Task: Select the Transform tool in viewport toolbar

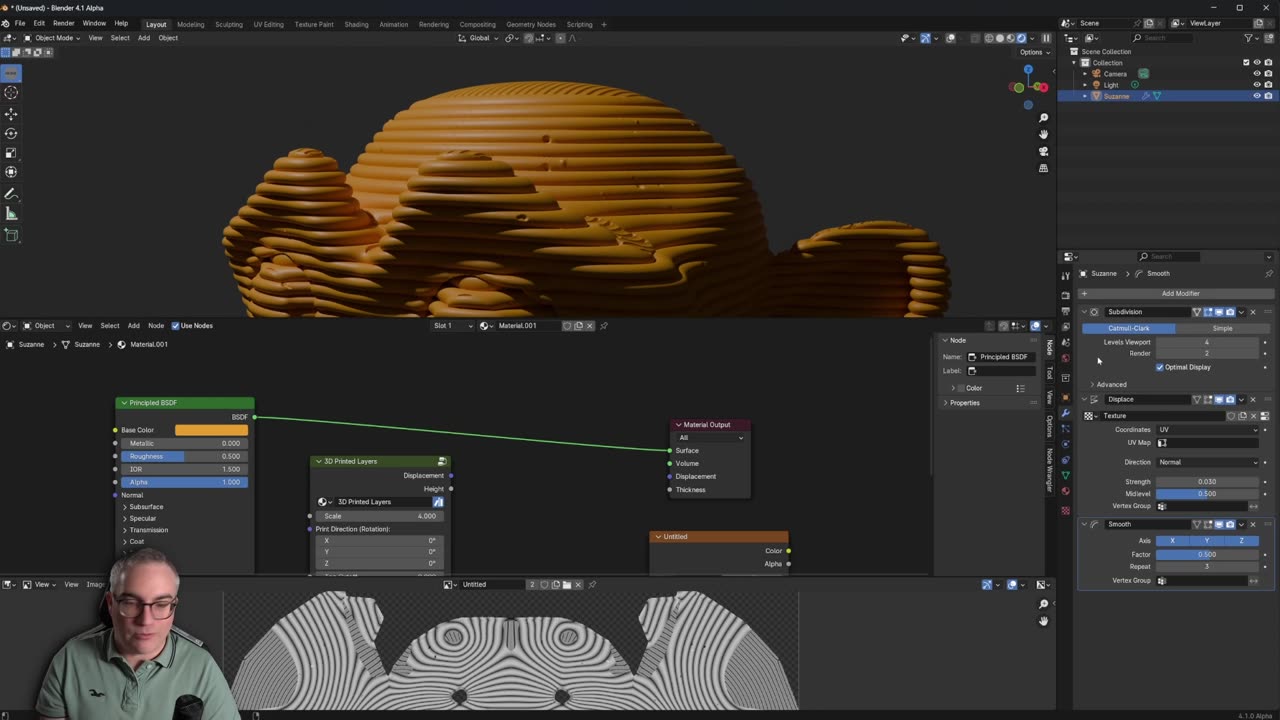Action: click(x=11, y=172)
